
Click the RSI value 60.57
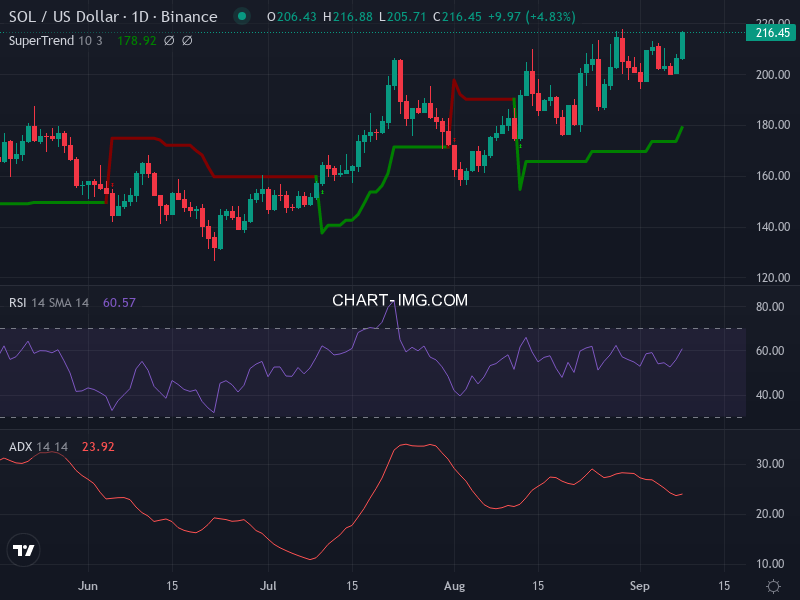point(119,303)
